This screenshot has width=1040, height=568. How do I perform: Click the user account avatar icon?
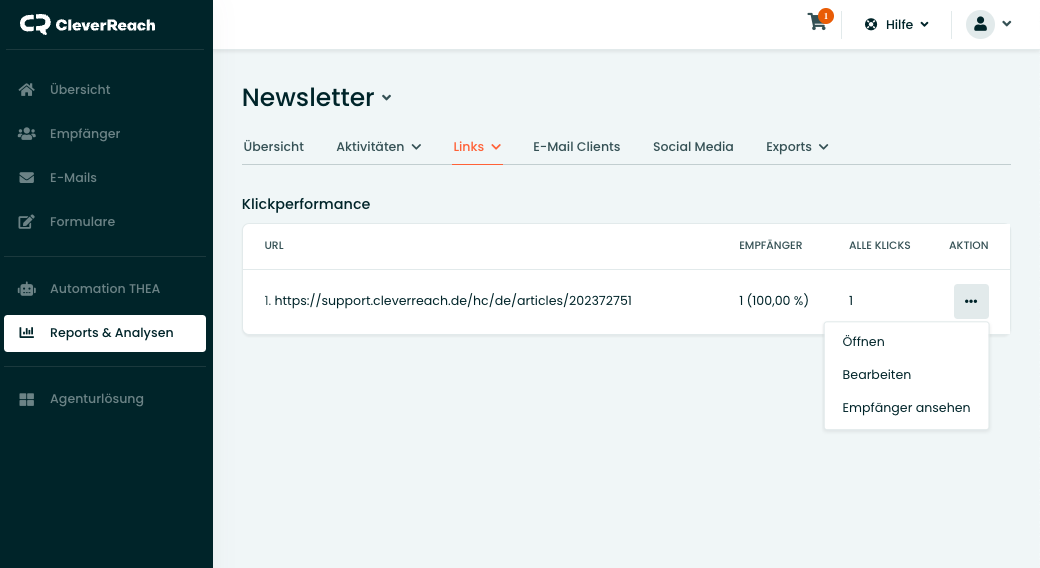click(980, 25)
